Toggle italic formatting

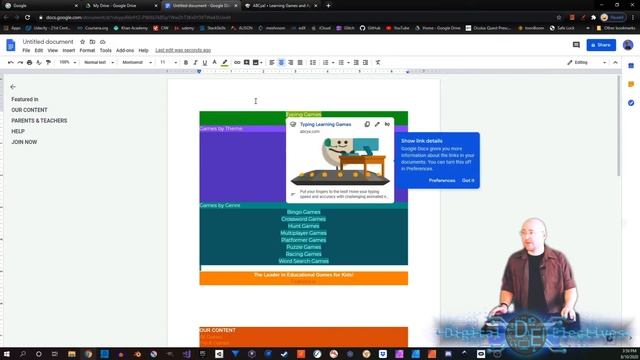pos(195,62)
